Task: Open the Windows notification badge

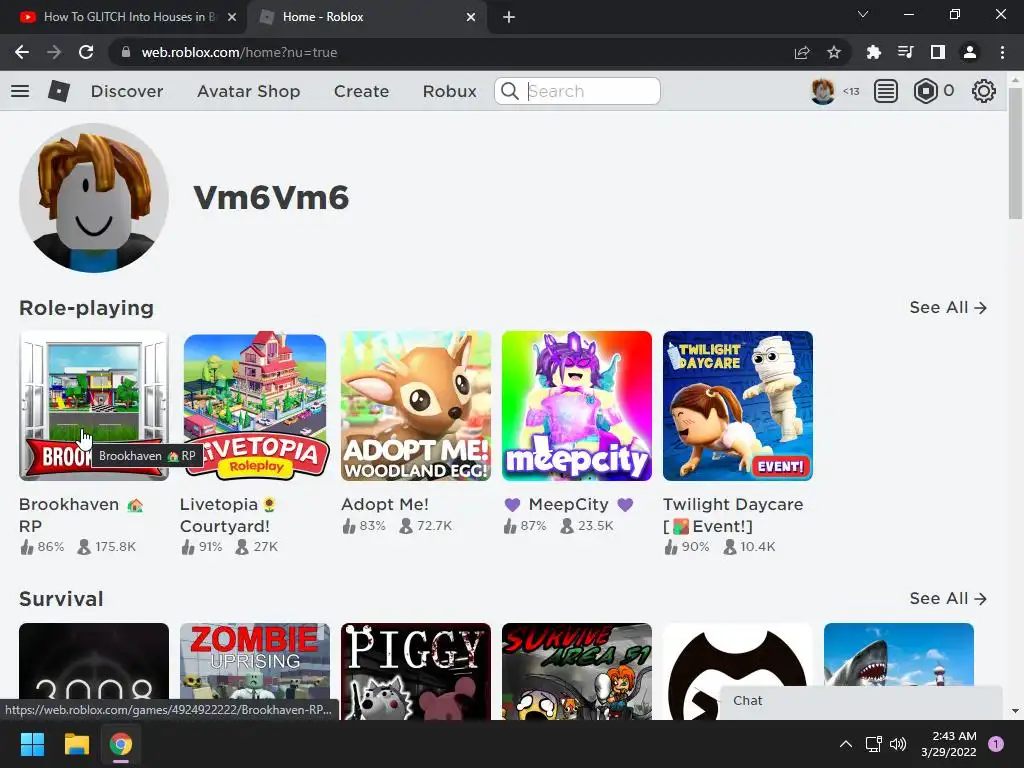Action: click(x=996, y=744)
